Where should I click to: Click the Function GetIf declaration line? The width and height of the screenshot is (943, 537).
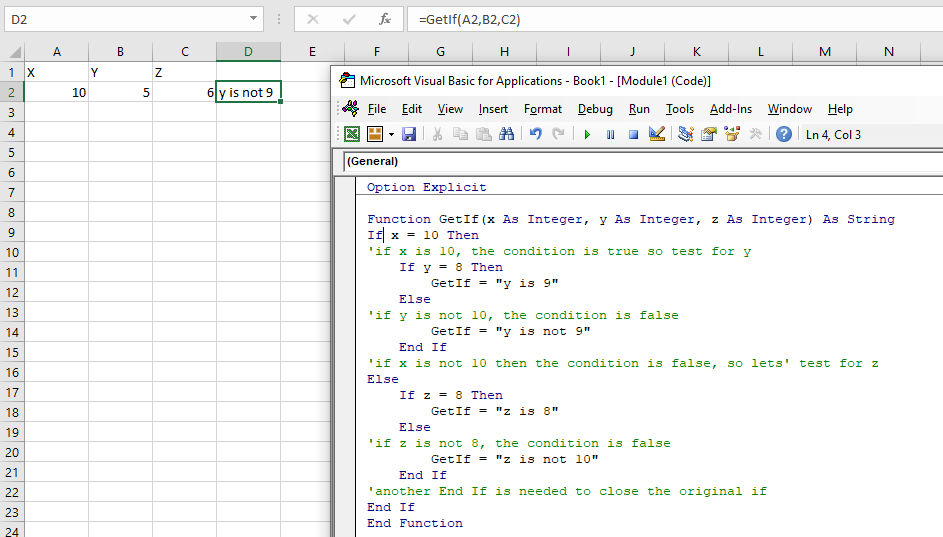(x=631, y=219)
